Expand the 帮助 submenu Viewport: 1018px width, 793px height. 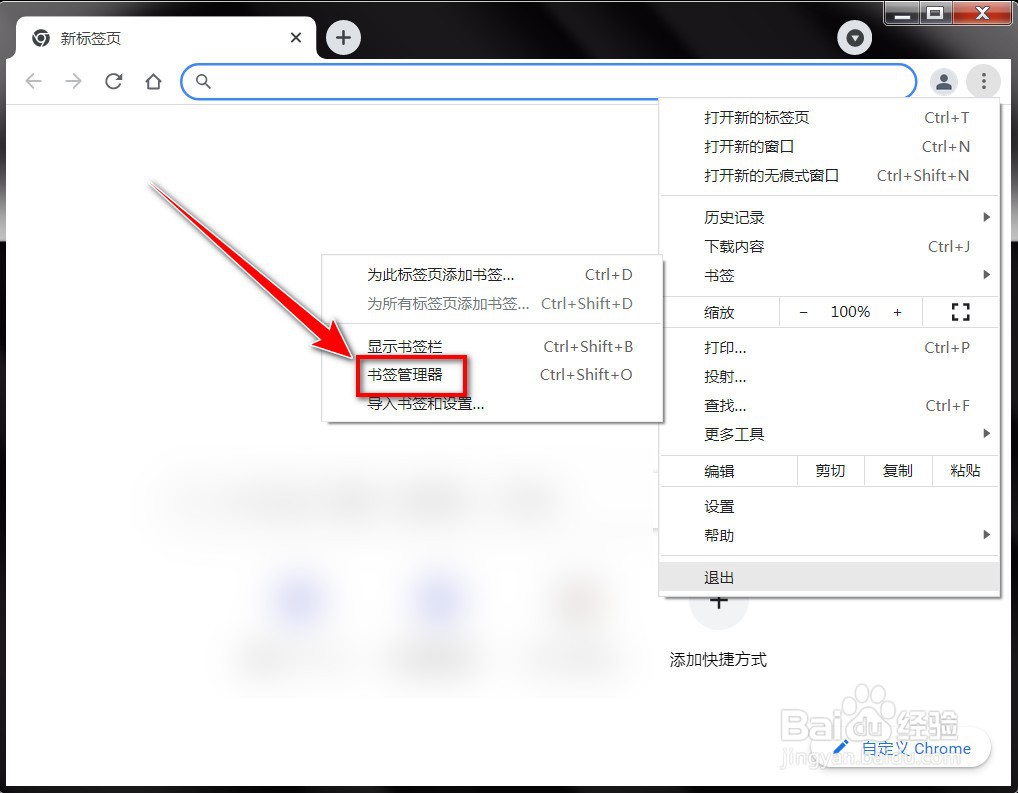pos(719,535)
